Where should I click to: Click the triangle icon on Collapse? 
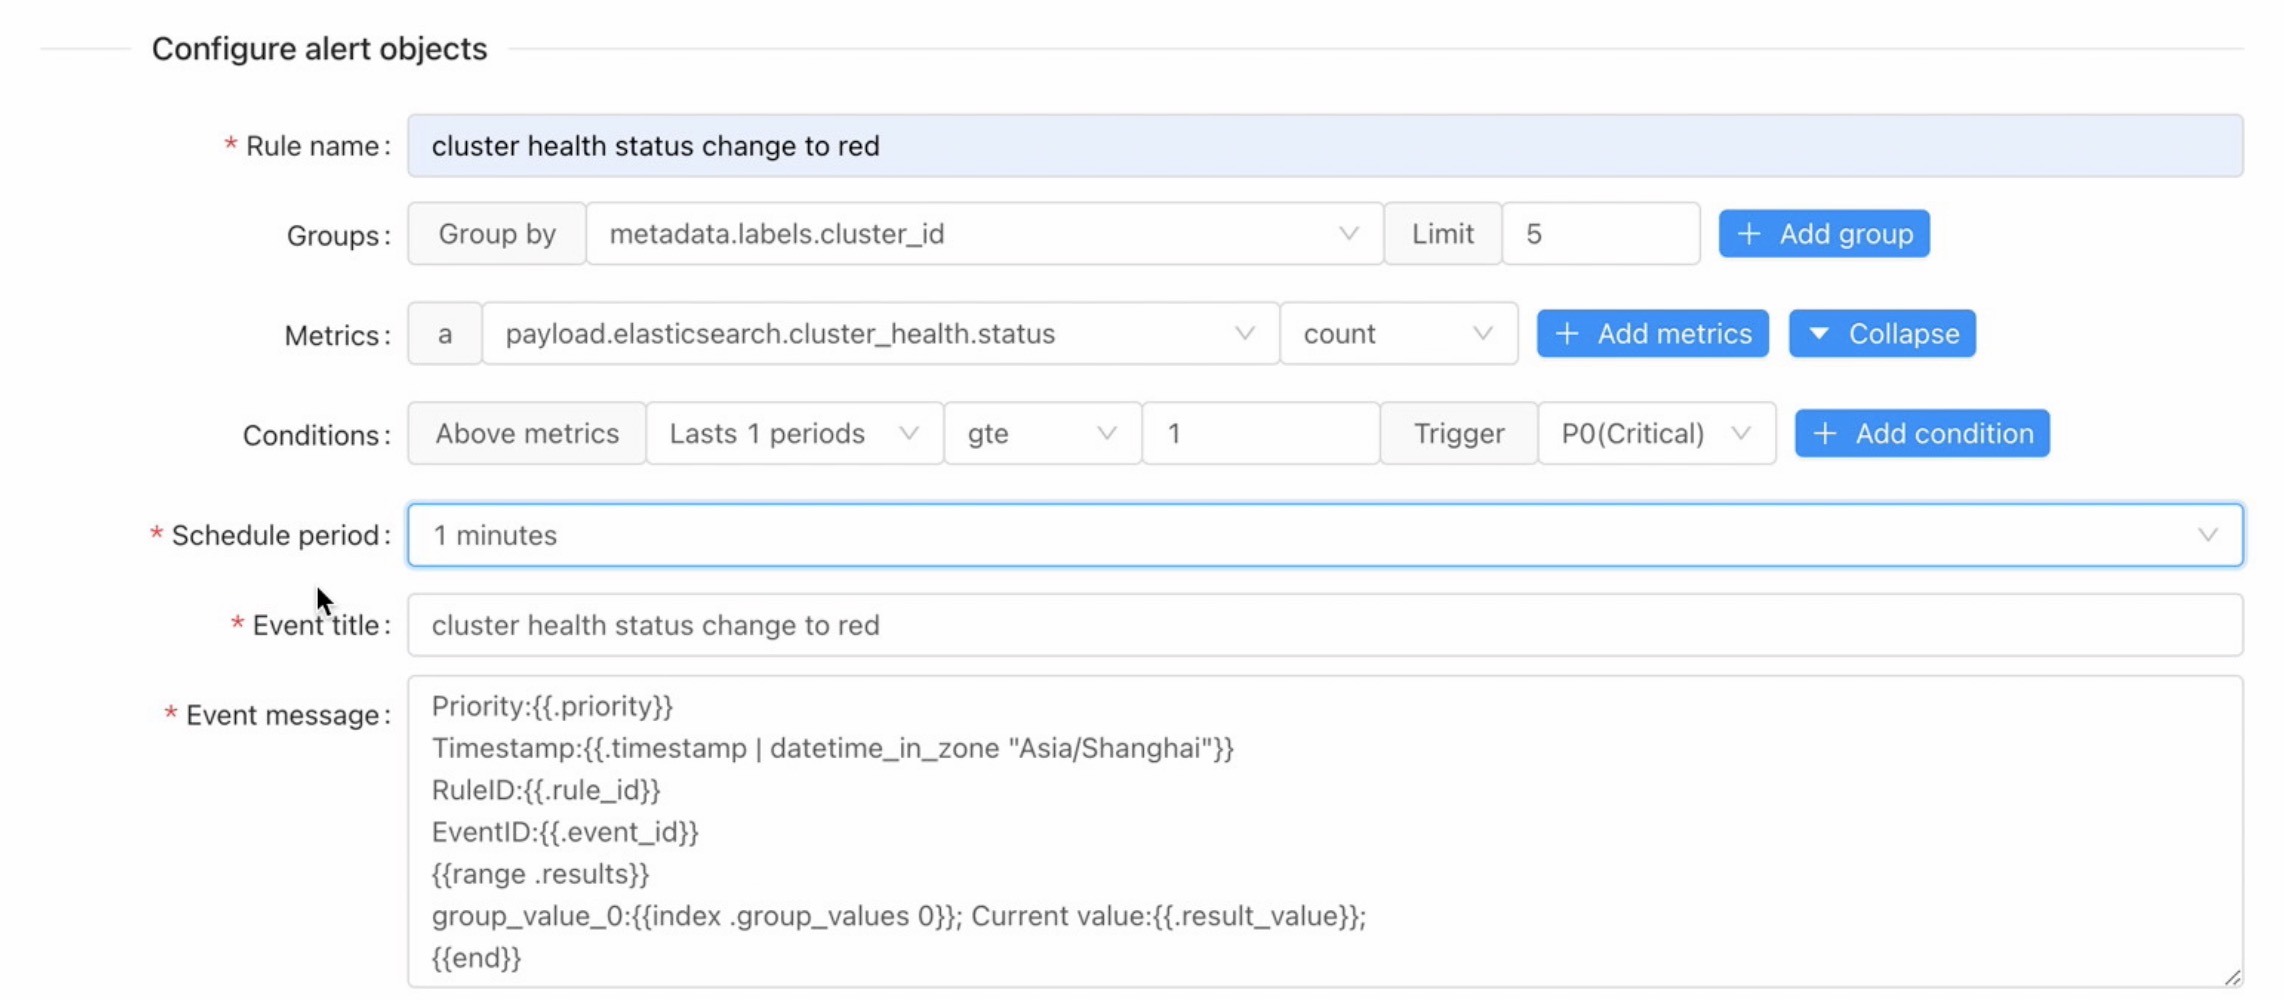pos(1819,334)
